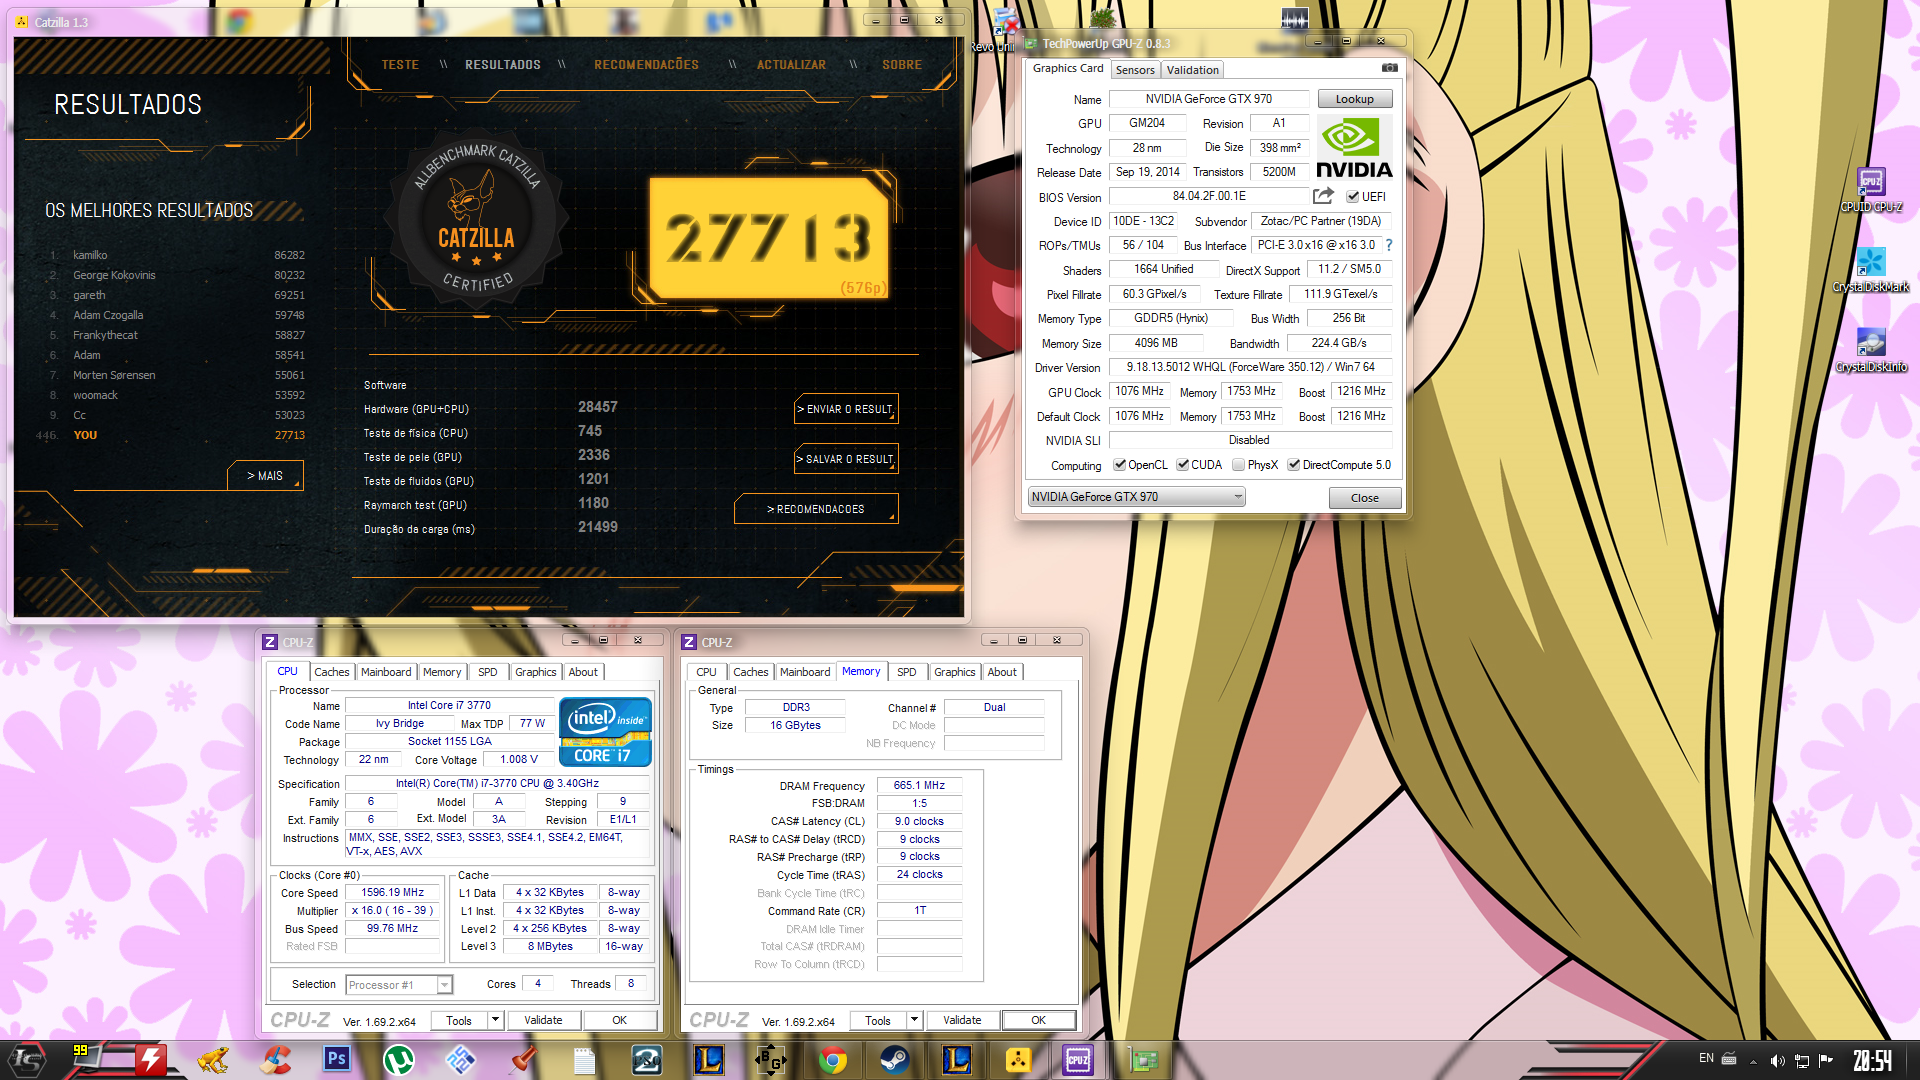The width and height of the screenshot is (1920, 1080).
Task: Click SALVAR O RESULT button
Action: point(846,459)
